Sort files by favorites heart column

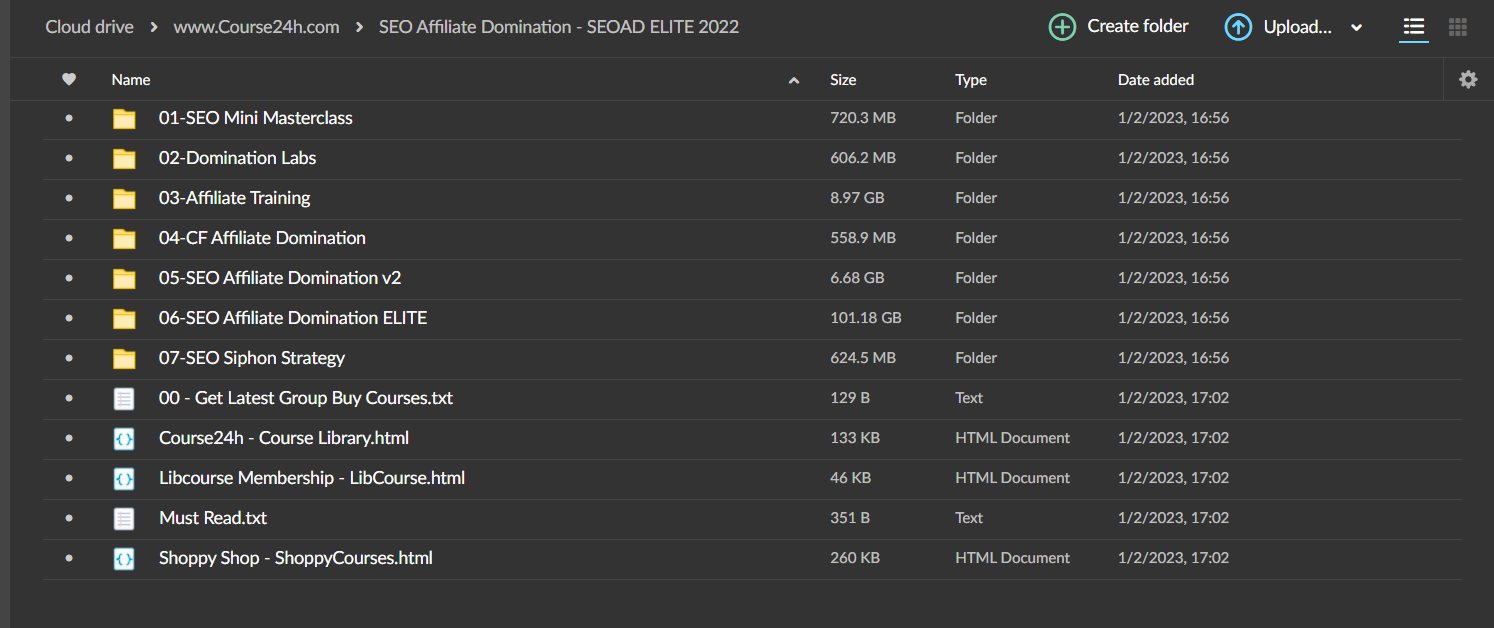(x=69, y=80)
